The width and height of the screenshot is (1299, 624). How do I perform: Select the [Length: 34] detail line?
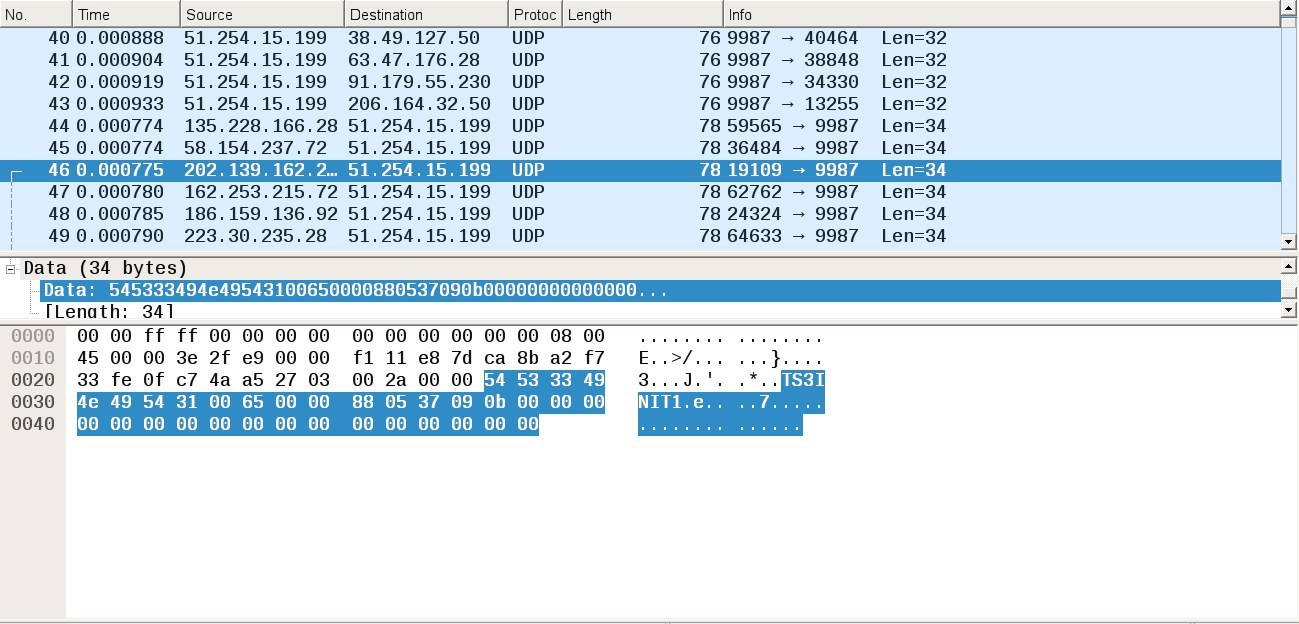[x=110, y=311]
